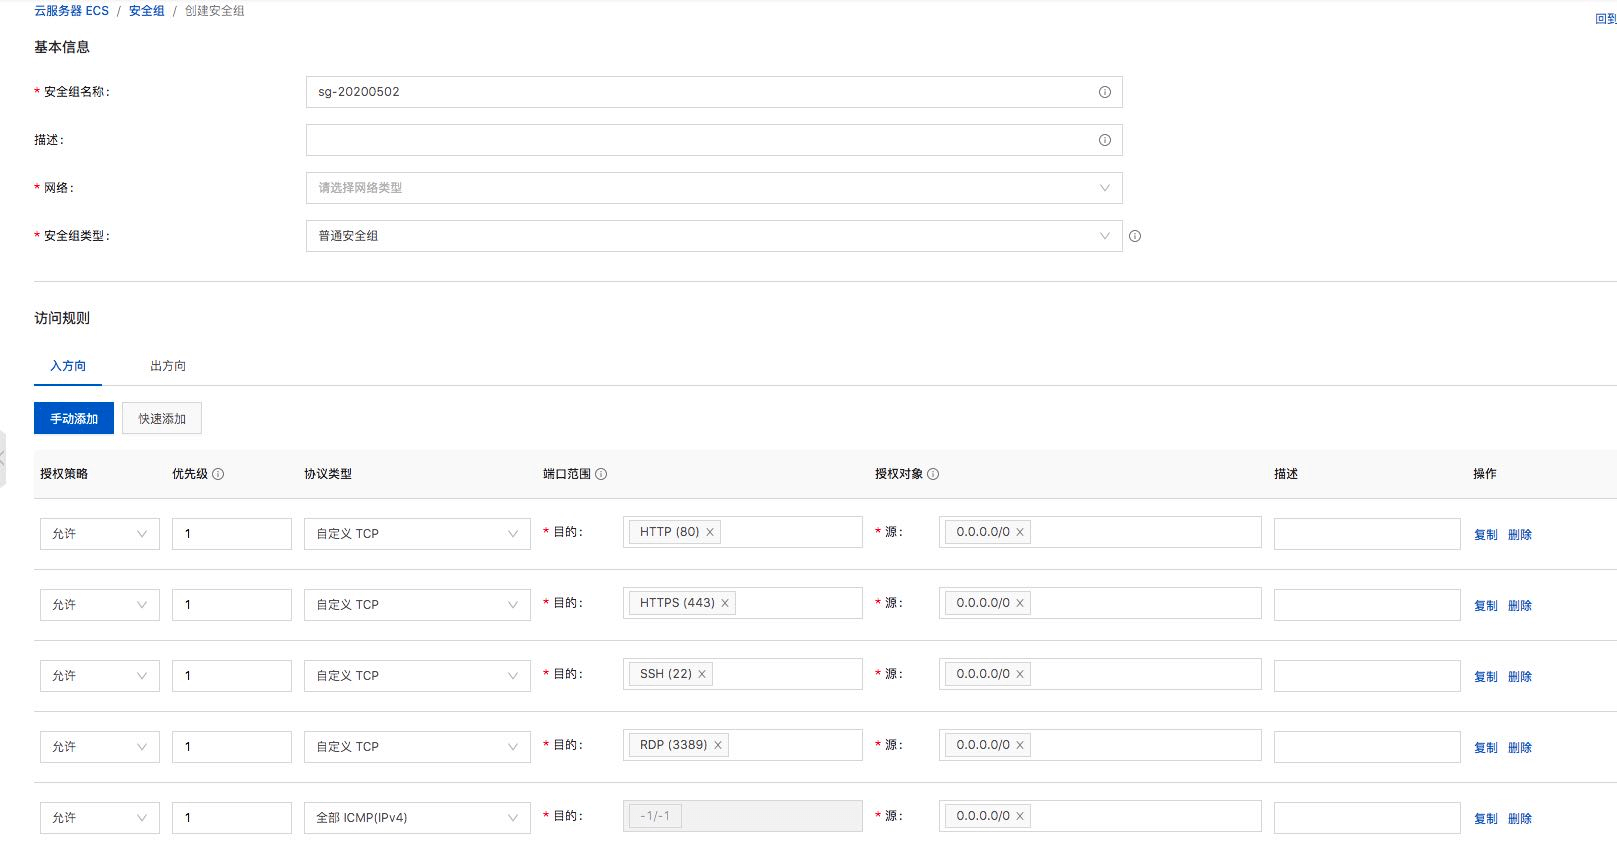The height and width of the screenshot is (849, 1617).
Task: Click the 手动添加 button
Action: [74, 418]
